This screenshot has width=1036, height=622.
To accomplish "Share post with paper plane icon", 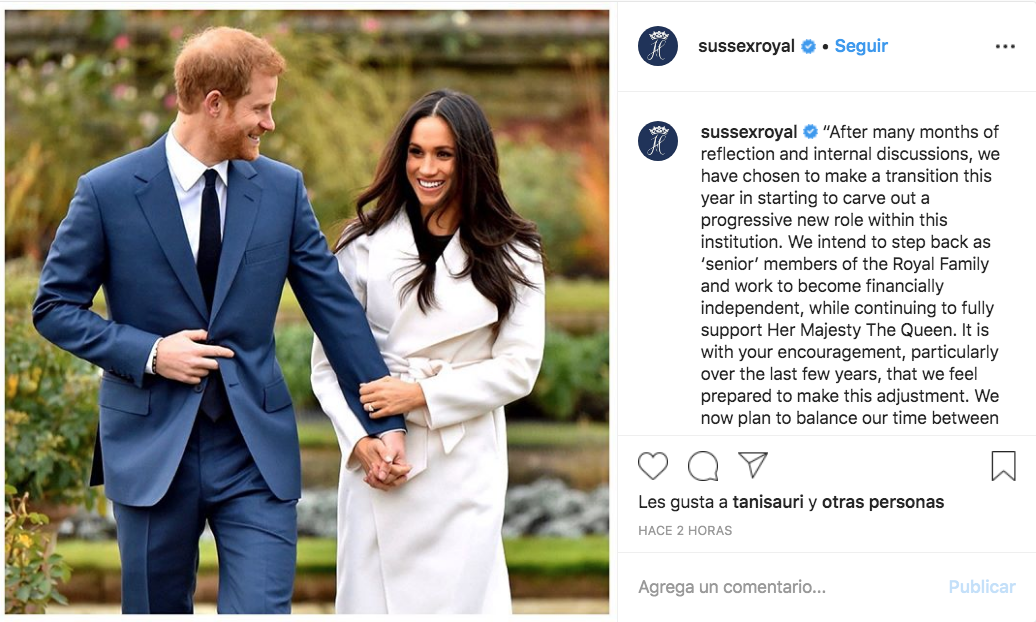I will click(753, 465).
